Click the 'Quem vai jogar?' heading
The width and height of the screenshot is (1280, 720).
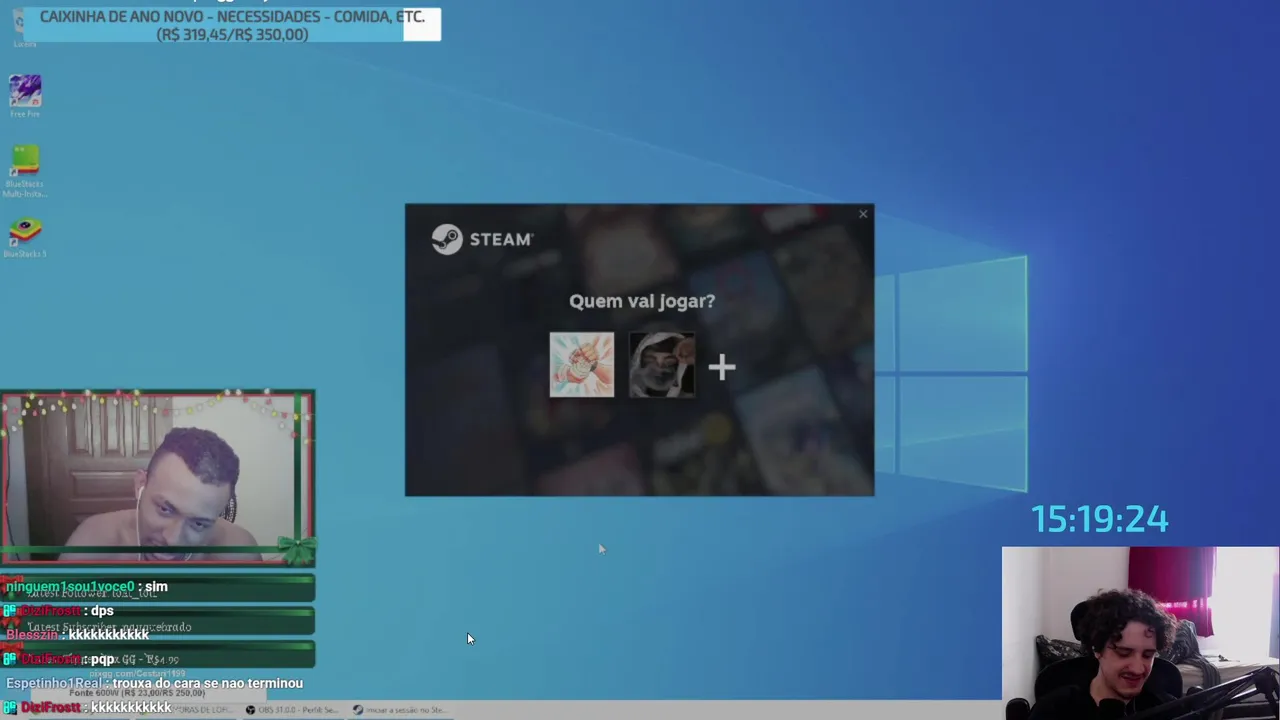(x=642, y=301)
